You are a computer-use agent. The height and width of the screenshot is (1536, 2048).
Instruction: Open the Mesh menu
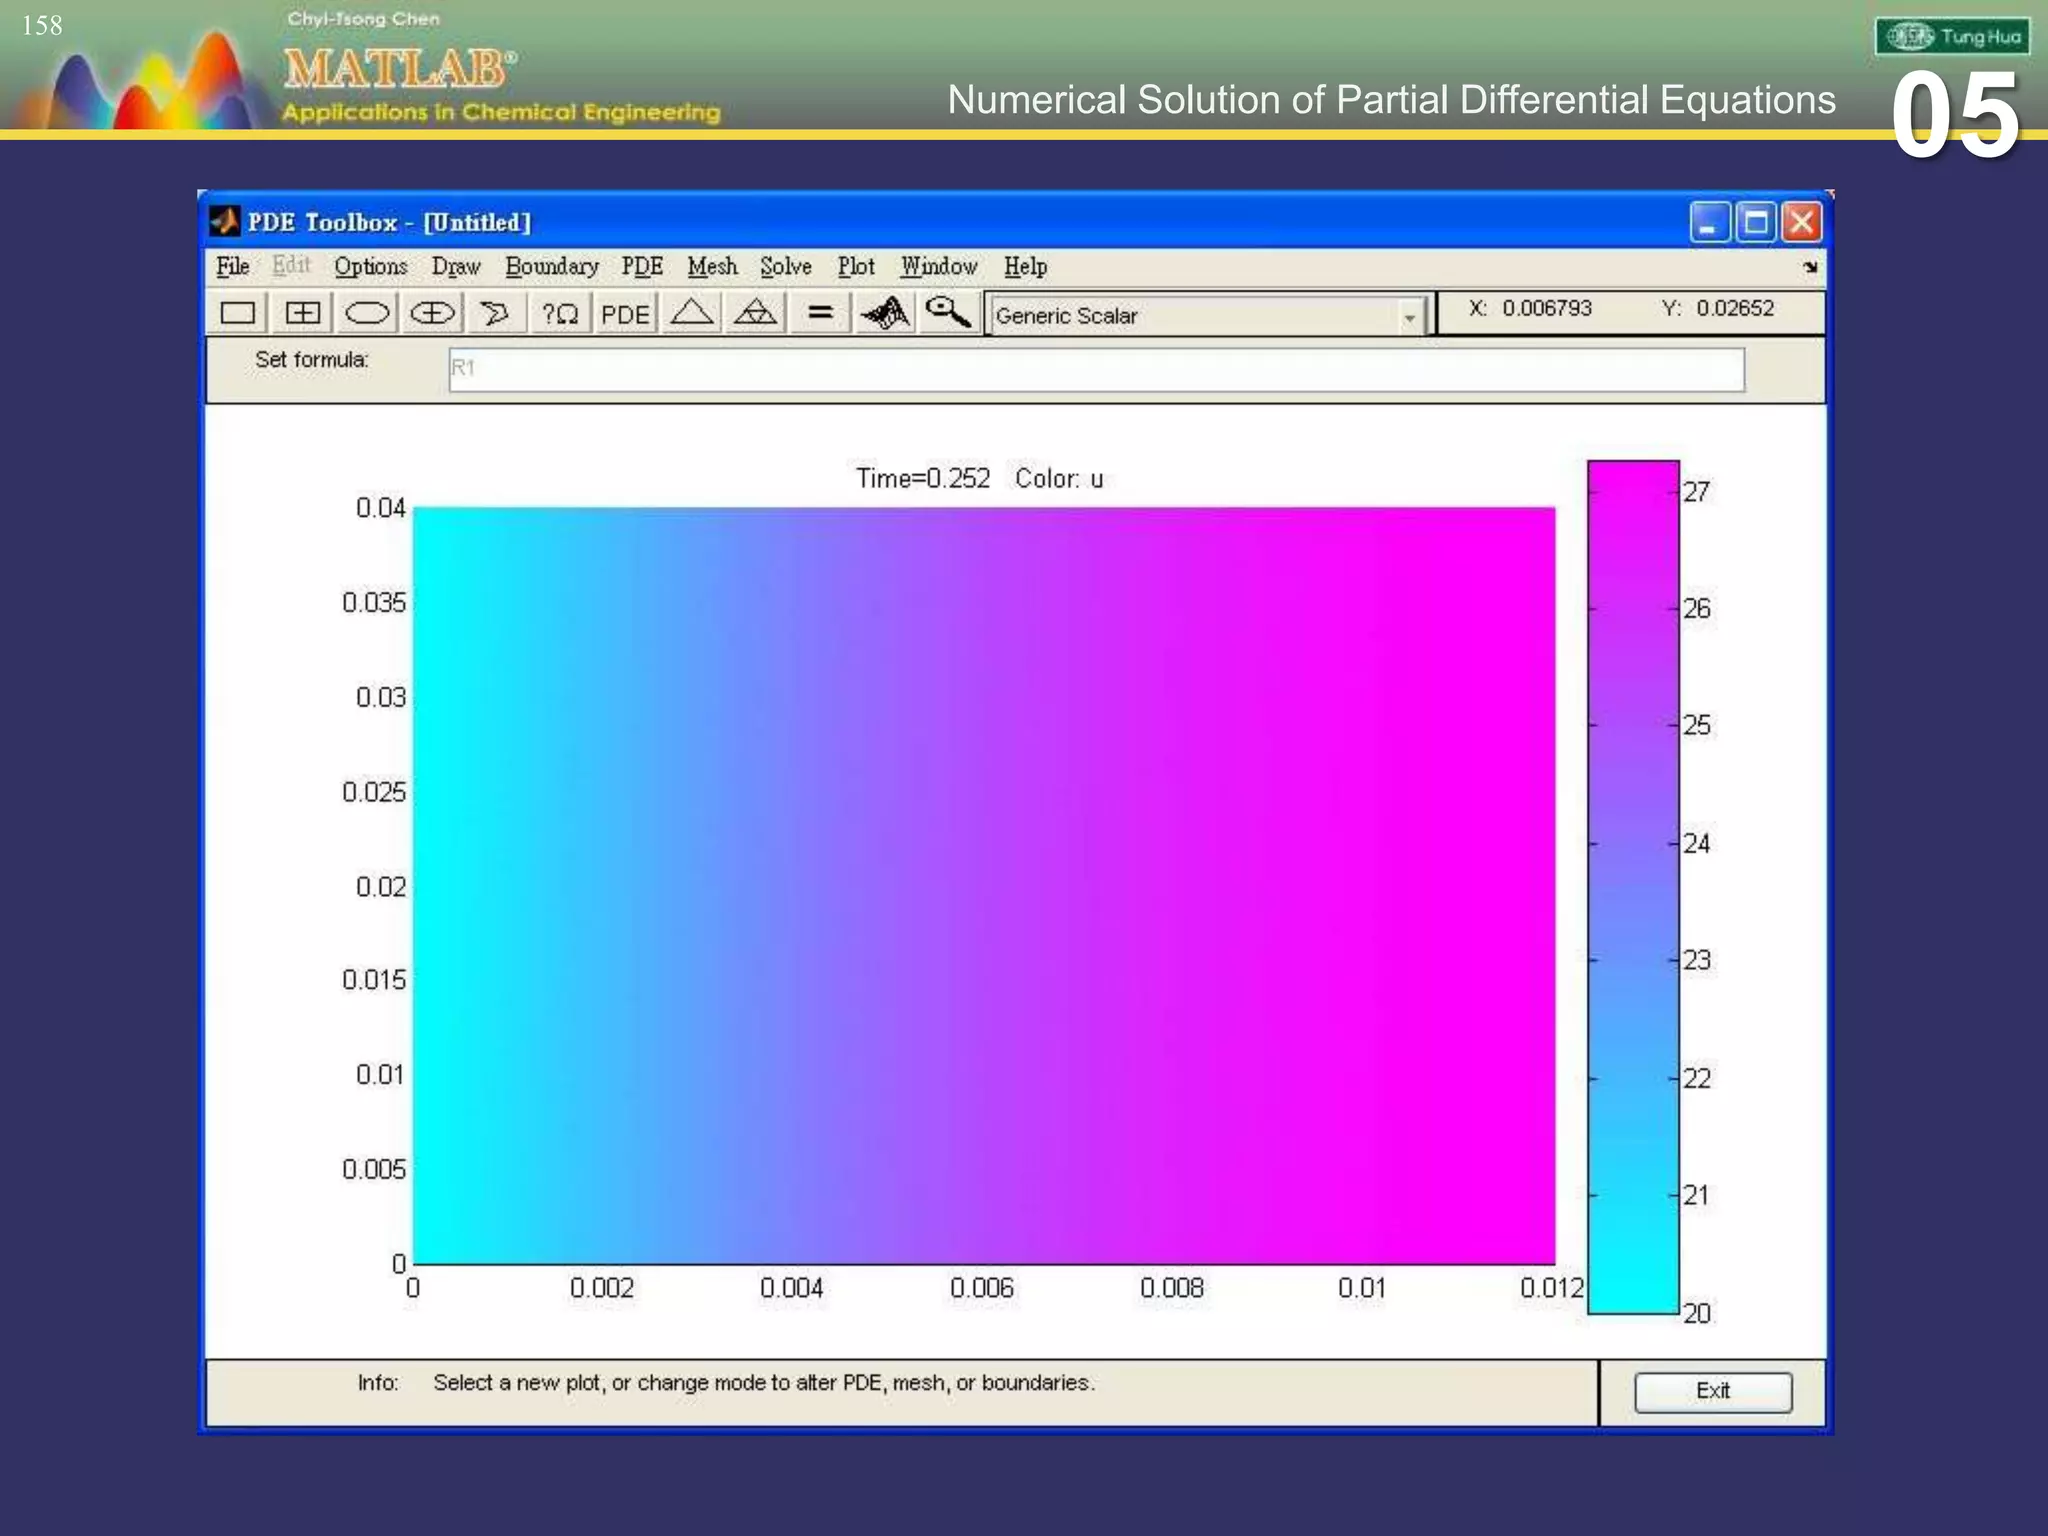(x=712, y=267)
